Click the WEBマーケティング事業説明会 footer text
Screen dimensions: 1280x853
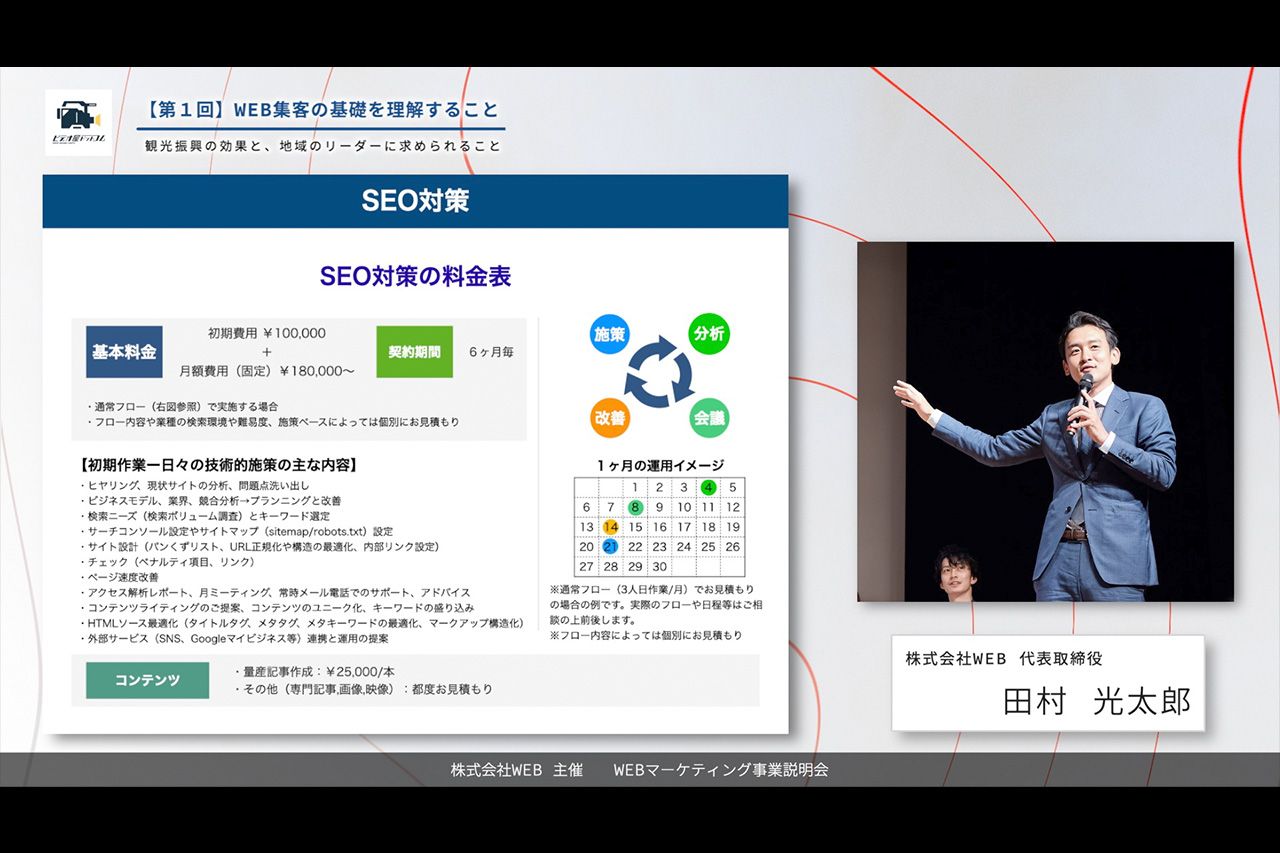[720, 770]
